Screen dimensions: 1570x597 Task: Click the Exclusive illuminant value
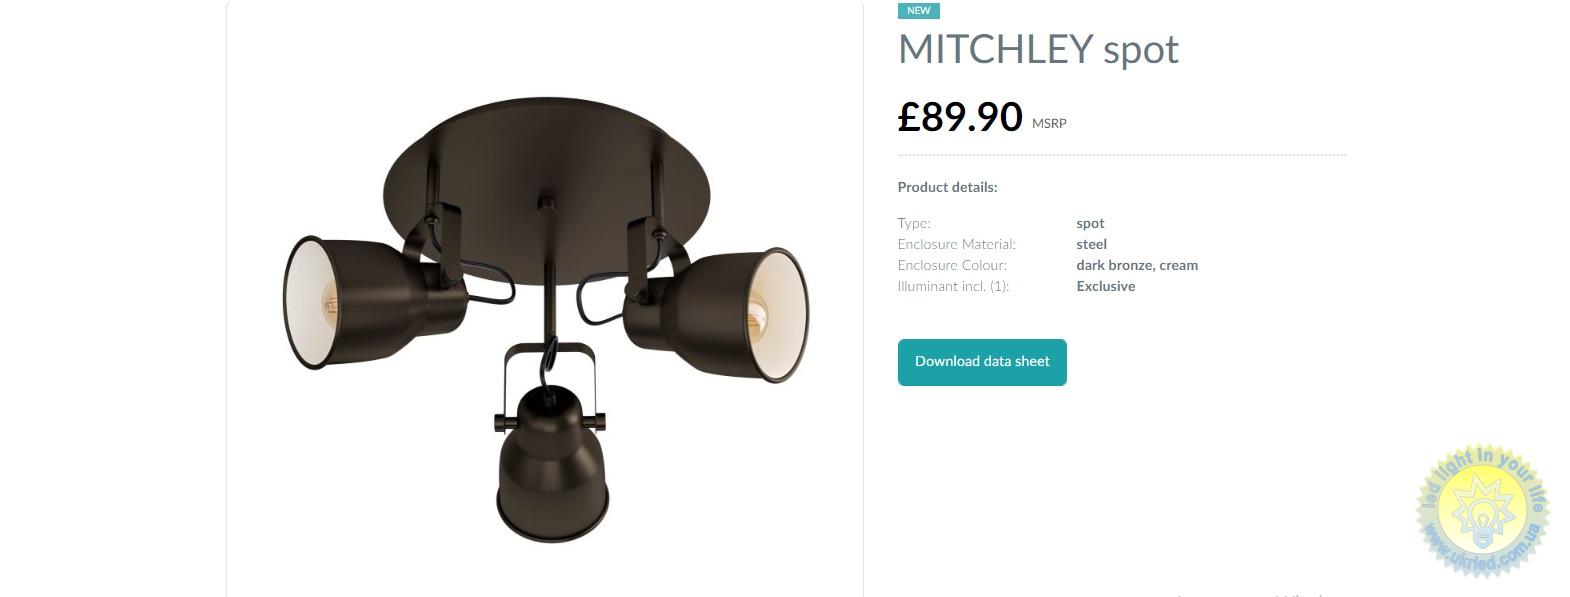pyautogui.click(x=1106, y=286)
